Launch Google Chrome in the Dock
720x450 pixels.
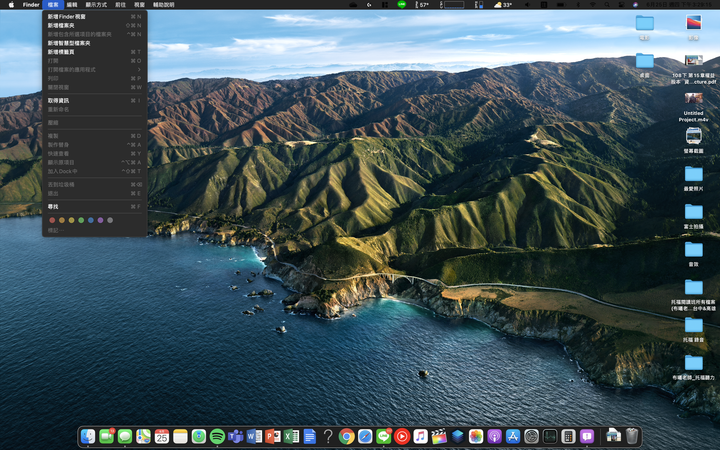(346, 437)
